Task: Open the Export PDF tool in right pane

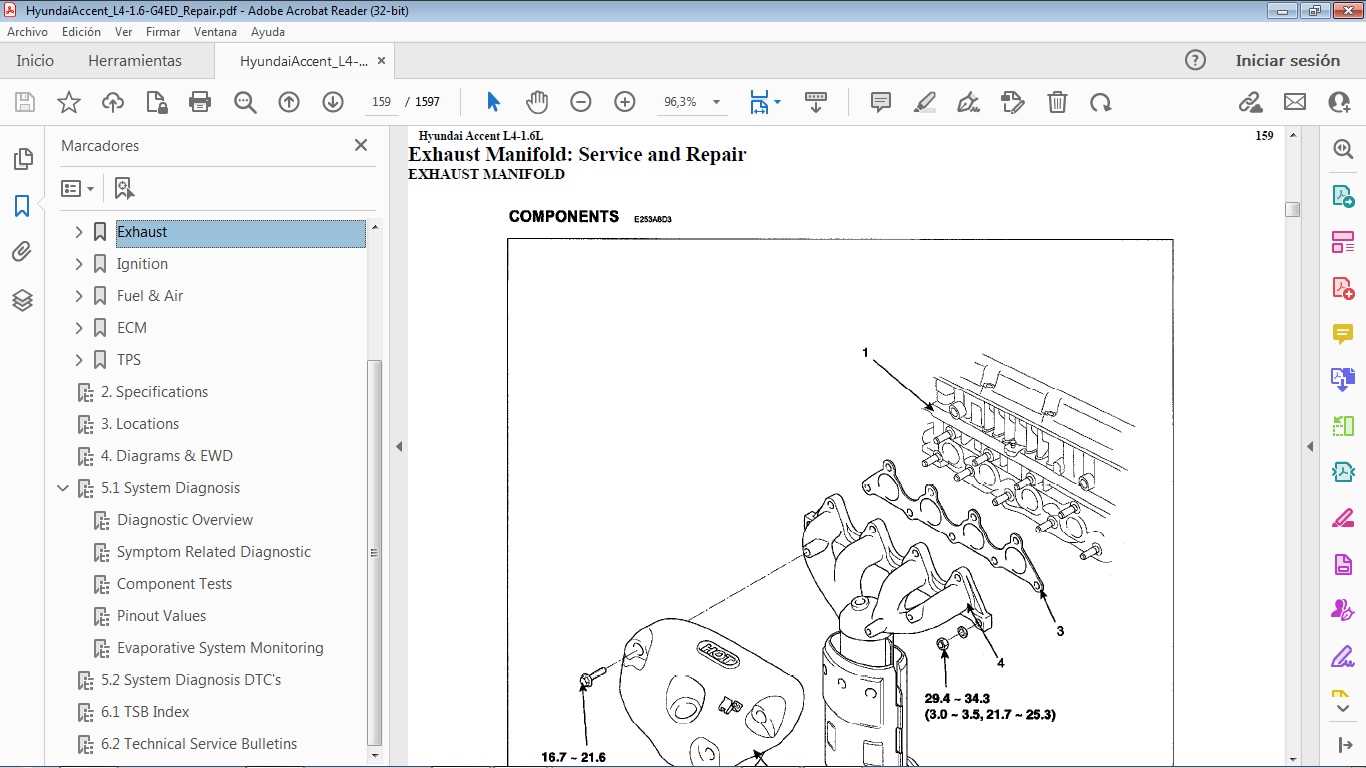Action: (1342, 196)
